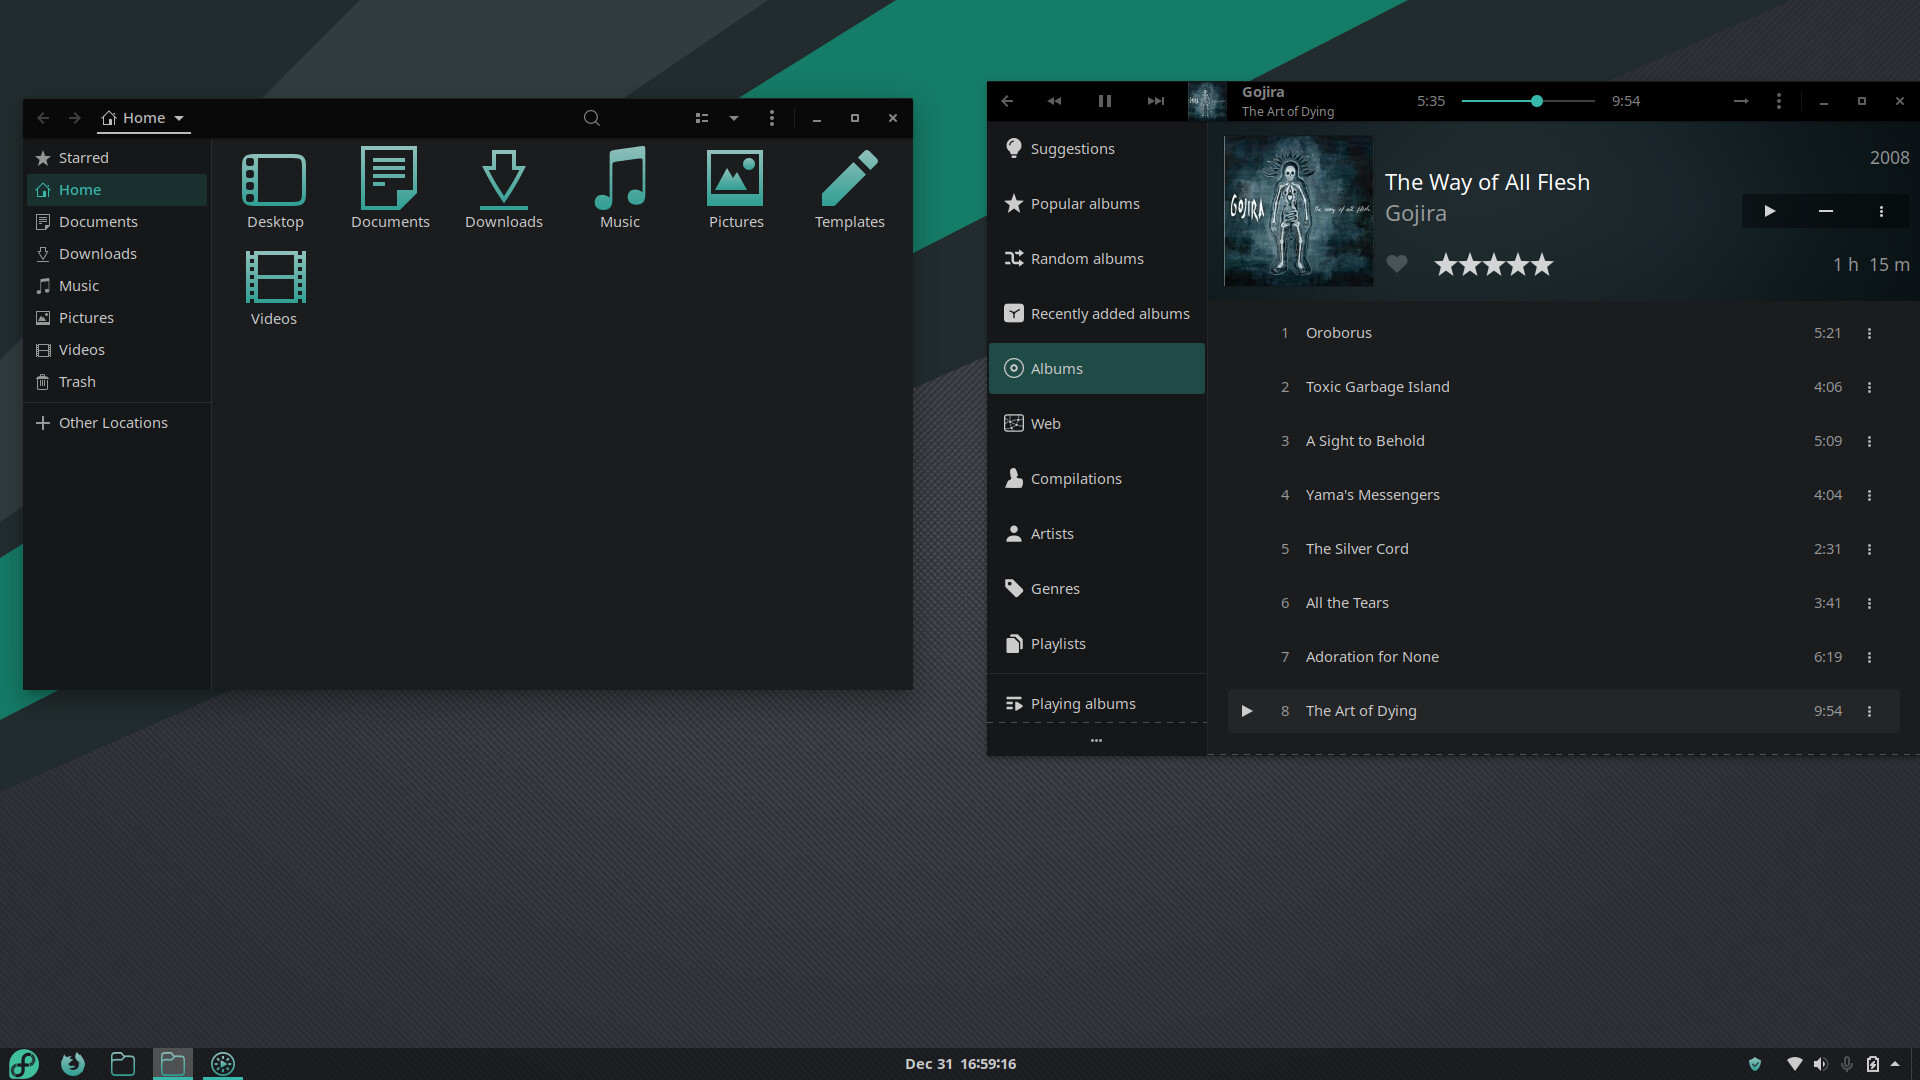The height and width of the screenshot is (1080, 1920).
Task: Open Other Locations
Action: pyautogui.click(x=117, y=423)
